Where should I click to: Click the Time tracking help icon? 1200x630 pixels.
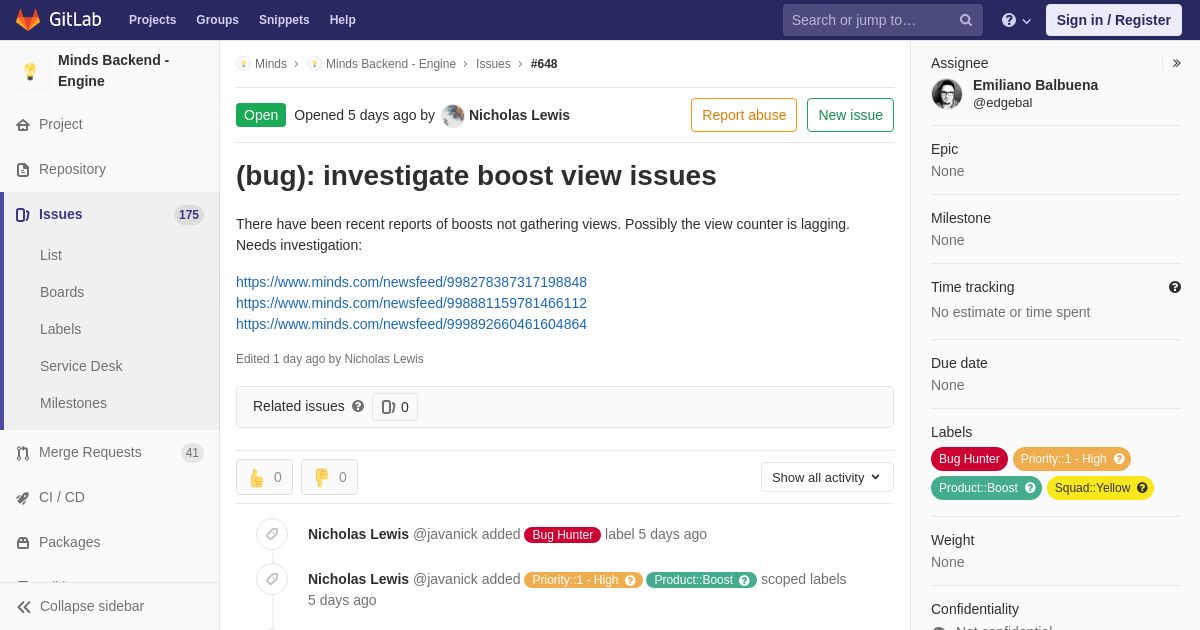tap(1175, 287)
